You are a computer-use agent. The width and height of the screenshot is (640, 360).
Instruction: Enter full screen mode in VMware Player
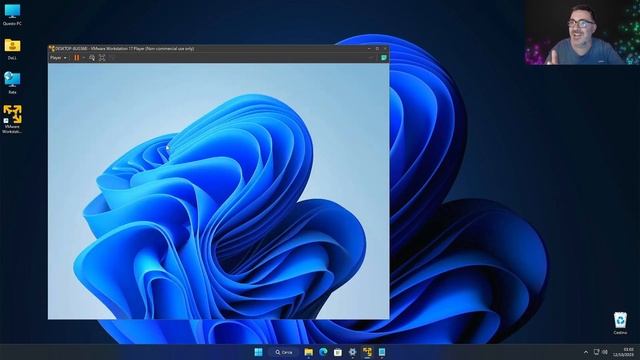102,58
